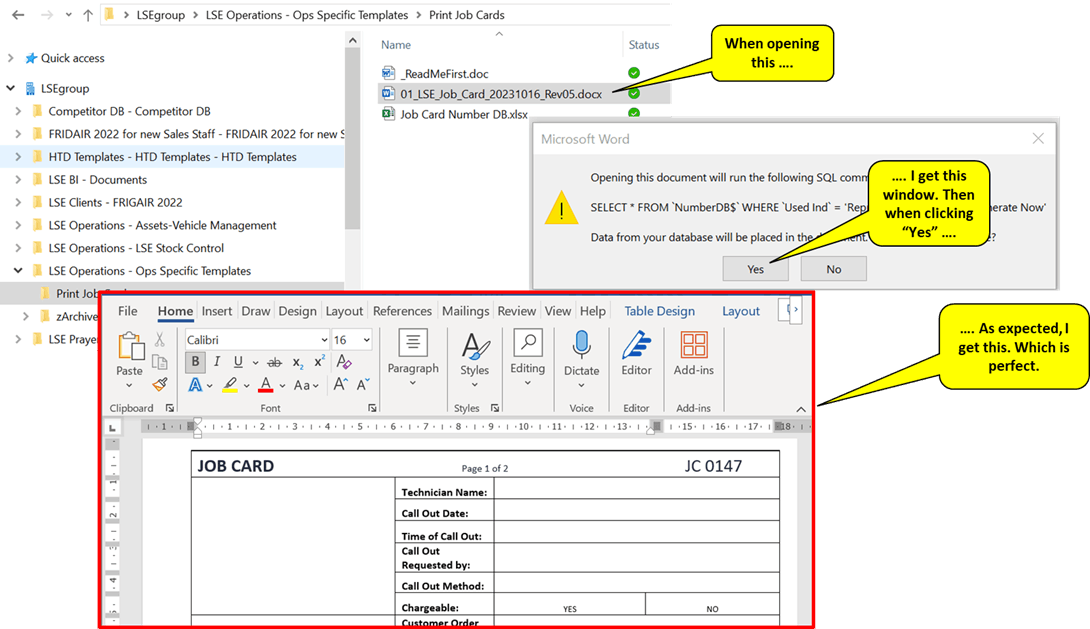The image size is (1090, 629).
Task: Open recent locations dropdown in Explorer
Action: click(x=68, y=15)
